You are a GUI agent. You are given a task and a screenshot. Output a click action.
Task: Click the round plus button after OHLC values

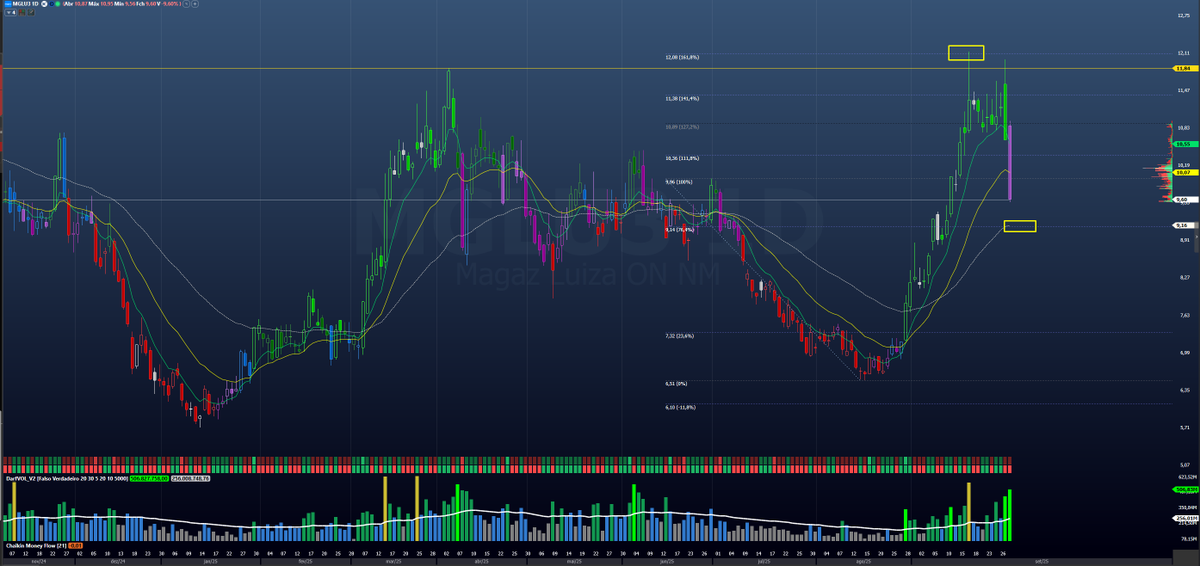point(195,4)
